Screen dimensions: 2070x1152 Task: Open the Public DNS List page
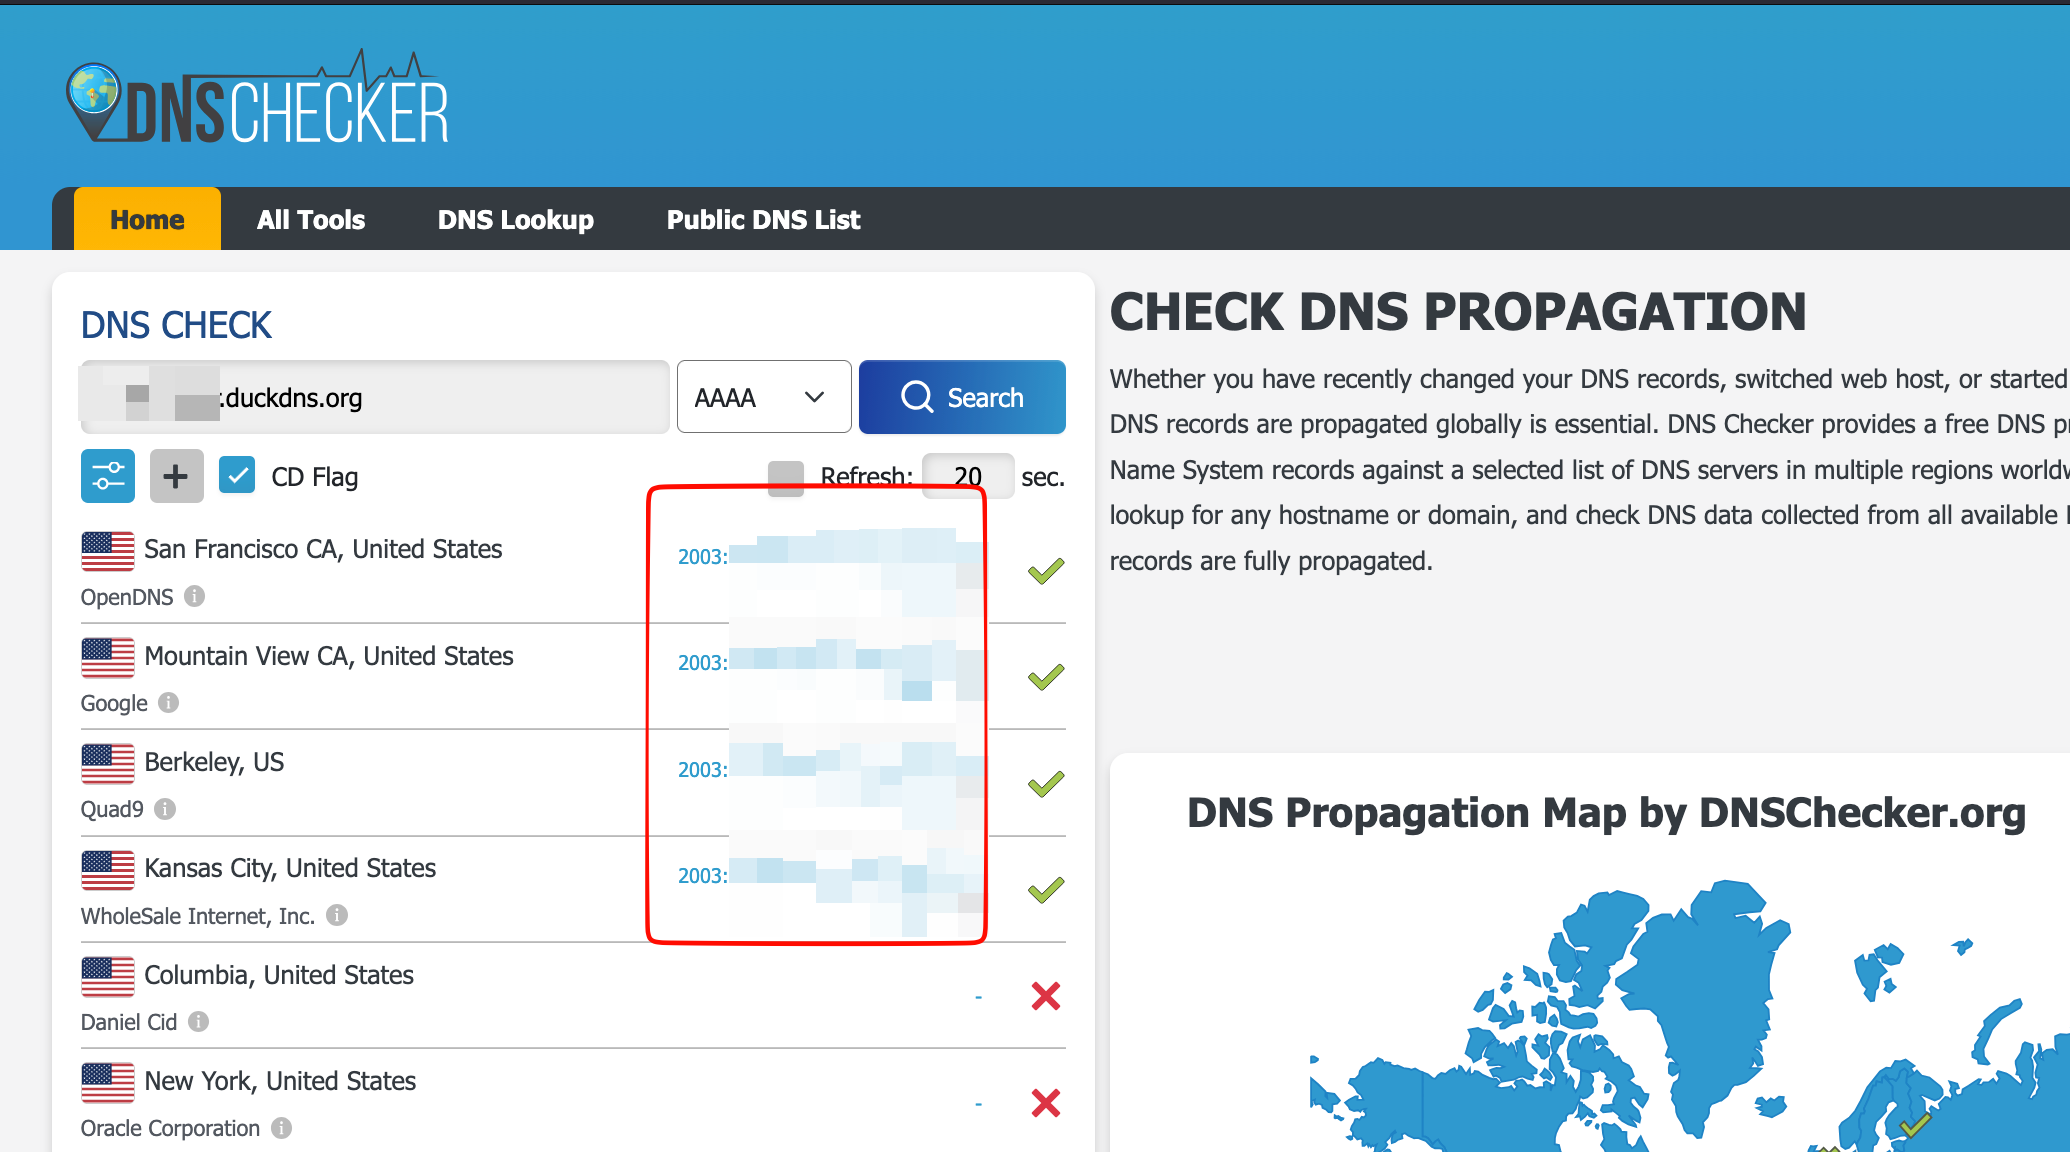coord(763,219)
